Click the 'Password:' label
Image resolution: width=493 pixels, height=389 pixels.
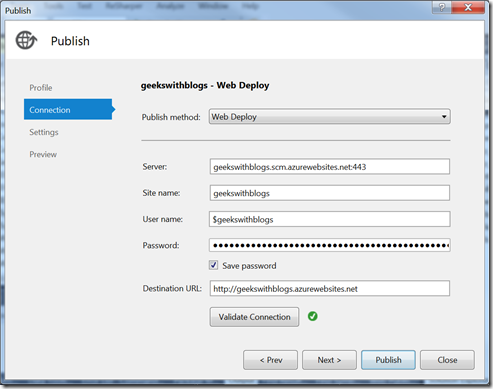point(161,246)
